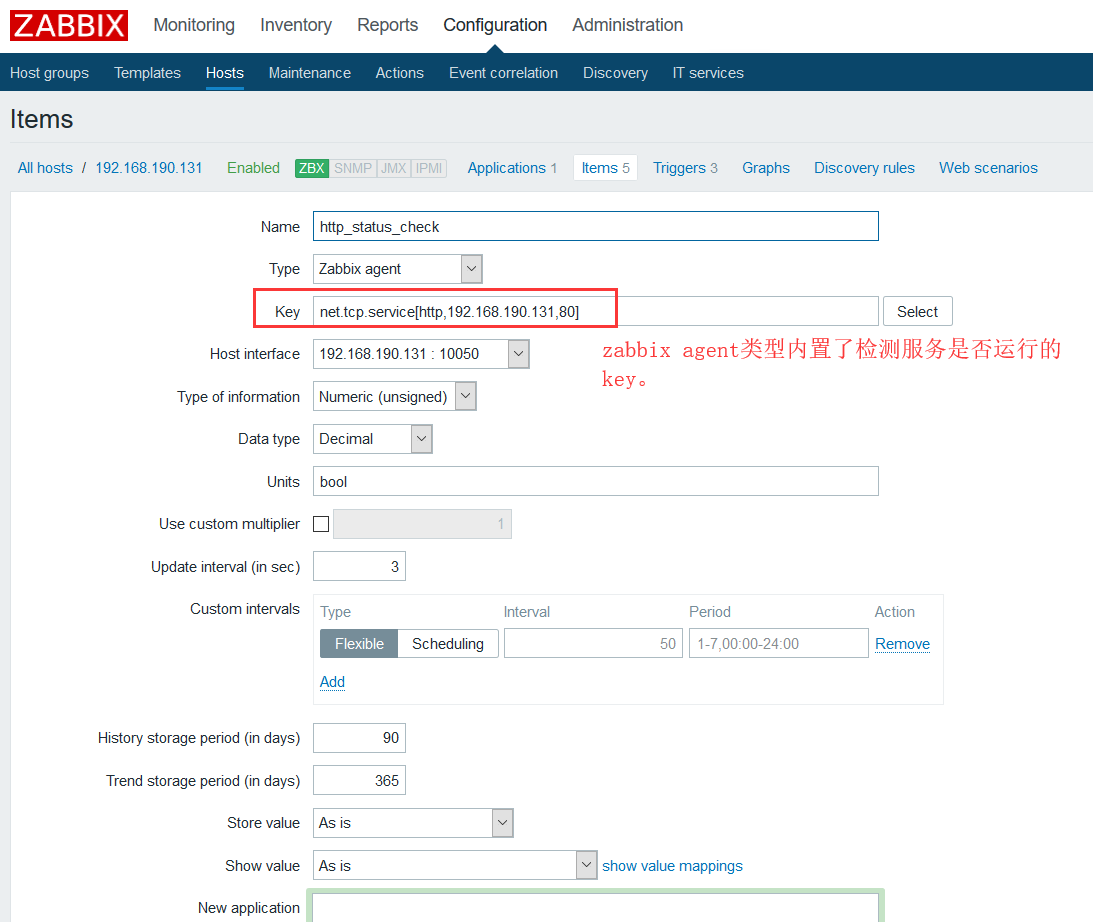Image resolution: width=1093 pixels, height=922 pixels.
Task: Select the Flexible interval type
Action: [x=359, y=643]
